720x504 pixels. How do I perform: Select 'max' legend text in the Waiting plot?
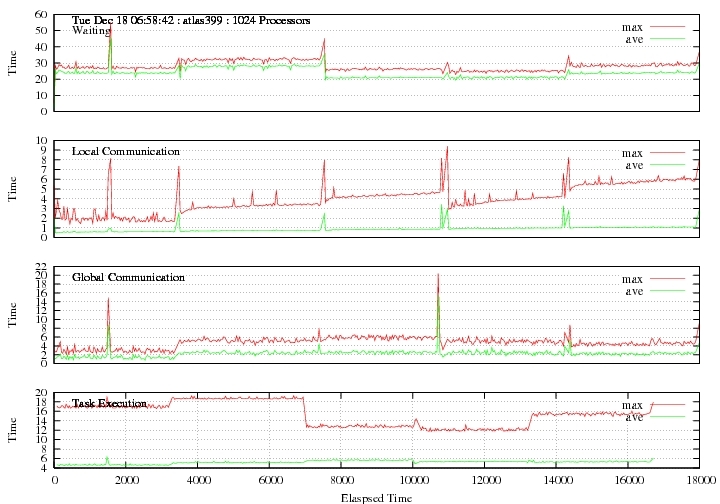point(632,27)
